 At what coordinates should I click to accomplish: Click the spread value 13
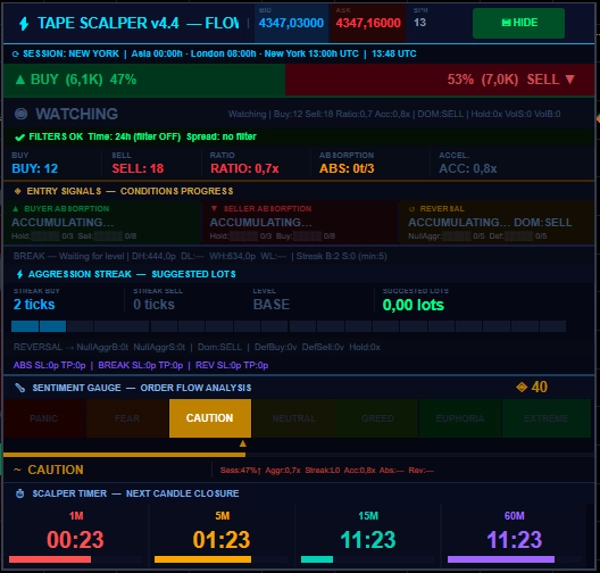(420, 23)
